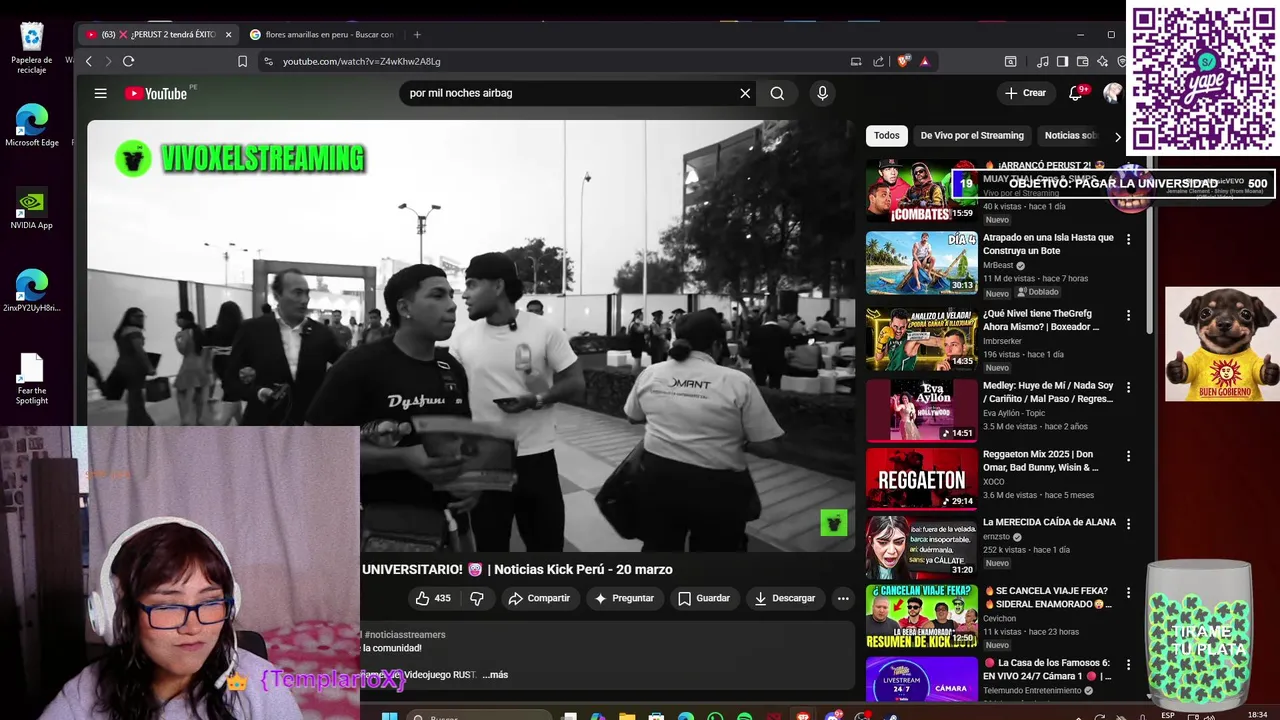Reload the current page
Viewport: 1280px width, 720px height.
[x=128, y=61]
